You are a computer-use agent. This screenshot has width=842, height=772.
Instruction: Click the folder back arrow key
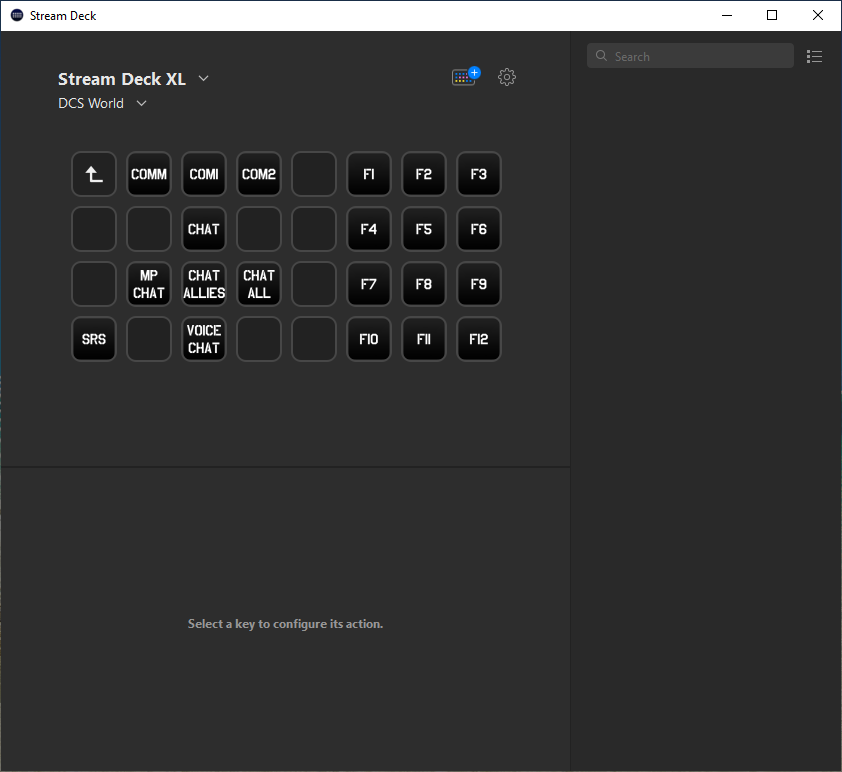pos(94,174)
